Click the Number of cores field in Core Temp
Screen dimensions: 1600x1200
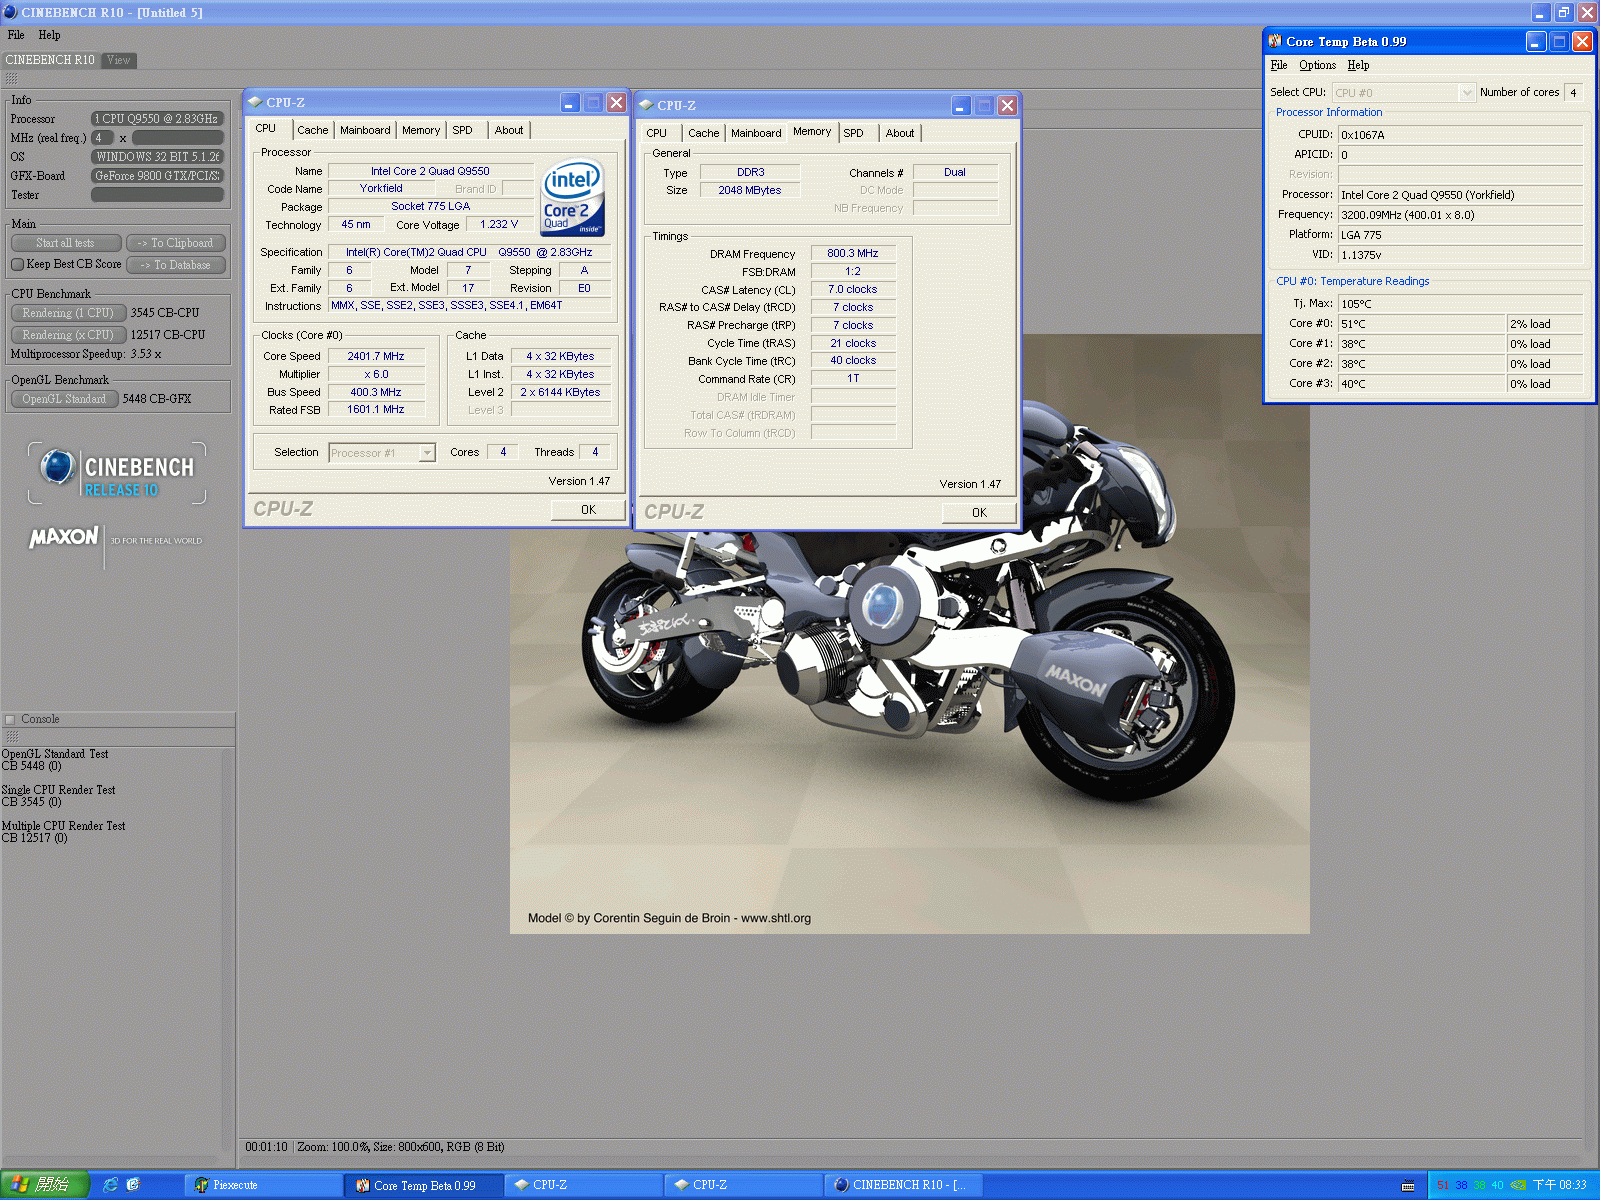pos(1573,92)
